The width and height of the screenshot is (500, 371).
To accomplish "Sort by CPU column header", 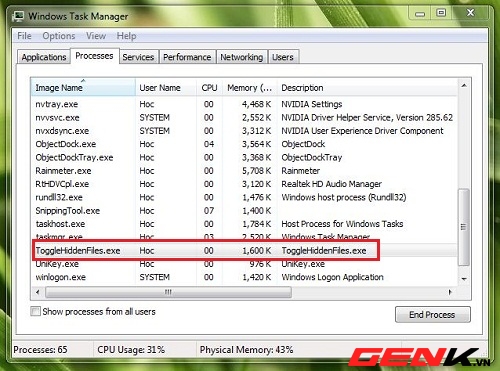I will pos(209,88).
